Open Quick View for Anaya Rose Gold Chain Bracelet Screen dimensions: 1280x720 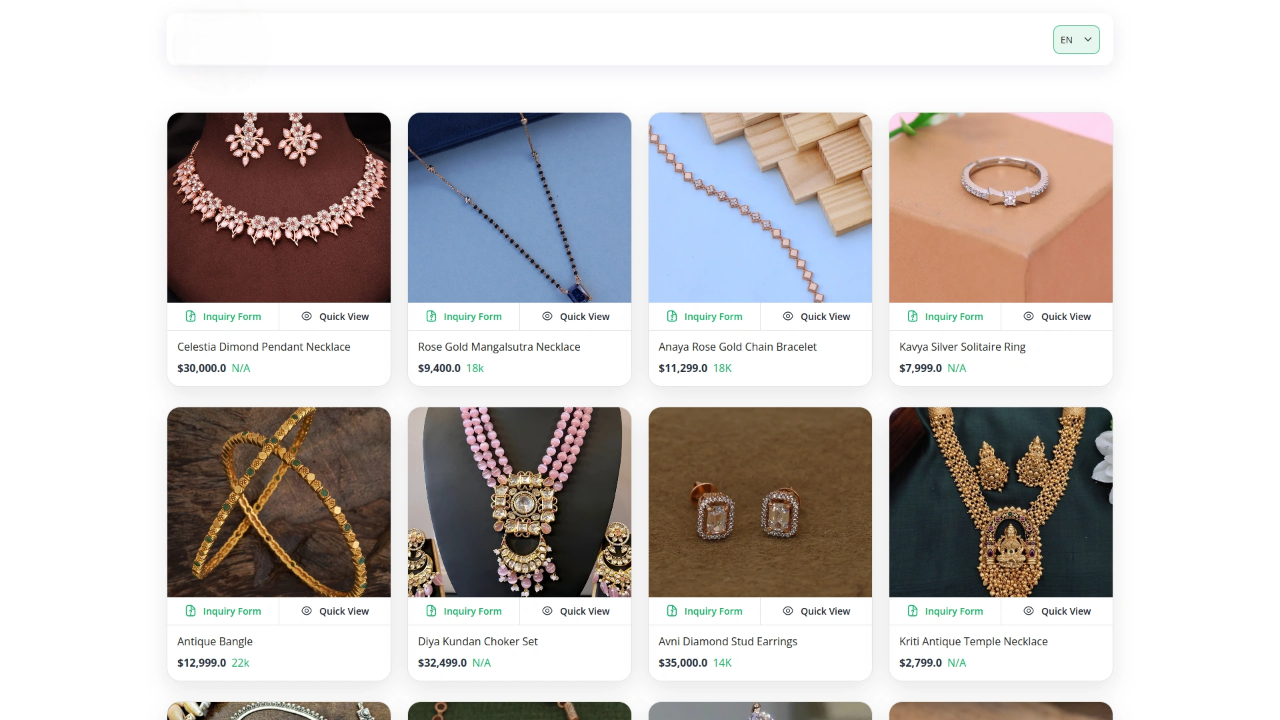click(x=816, y=316)
